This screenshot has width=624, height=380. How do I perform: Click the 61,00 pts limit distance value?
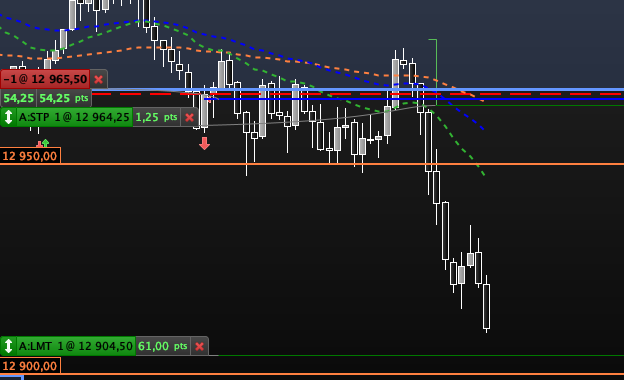(x=163, y=346)
